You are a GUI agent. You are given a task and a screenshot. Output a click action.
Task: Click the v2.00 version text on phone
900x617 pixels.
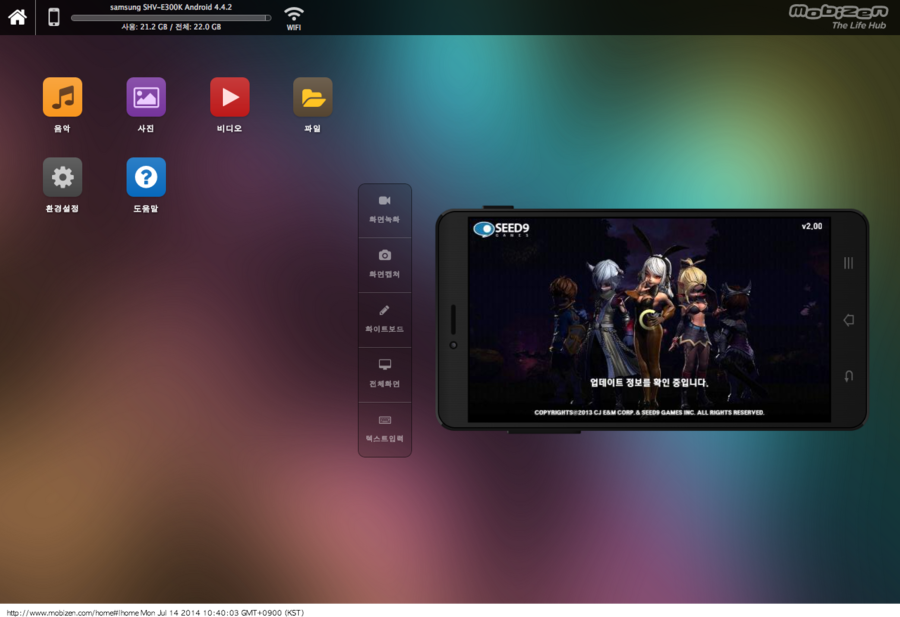coord(812,226)
